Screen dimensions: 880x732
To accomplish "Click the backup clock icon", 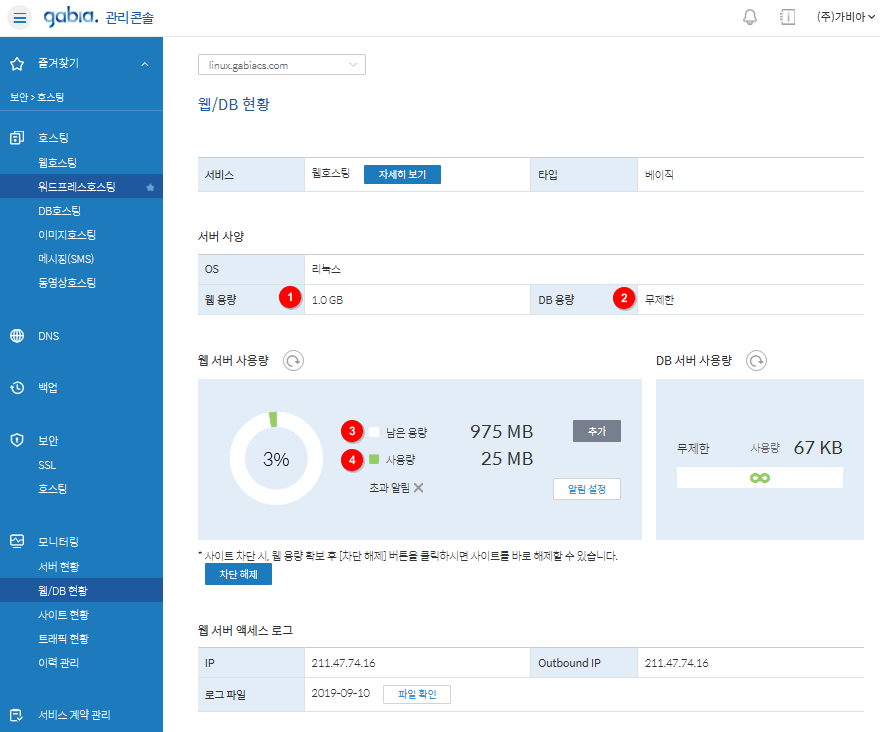I will coord(17,387).
